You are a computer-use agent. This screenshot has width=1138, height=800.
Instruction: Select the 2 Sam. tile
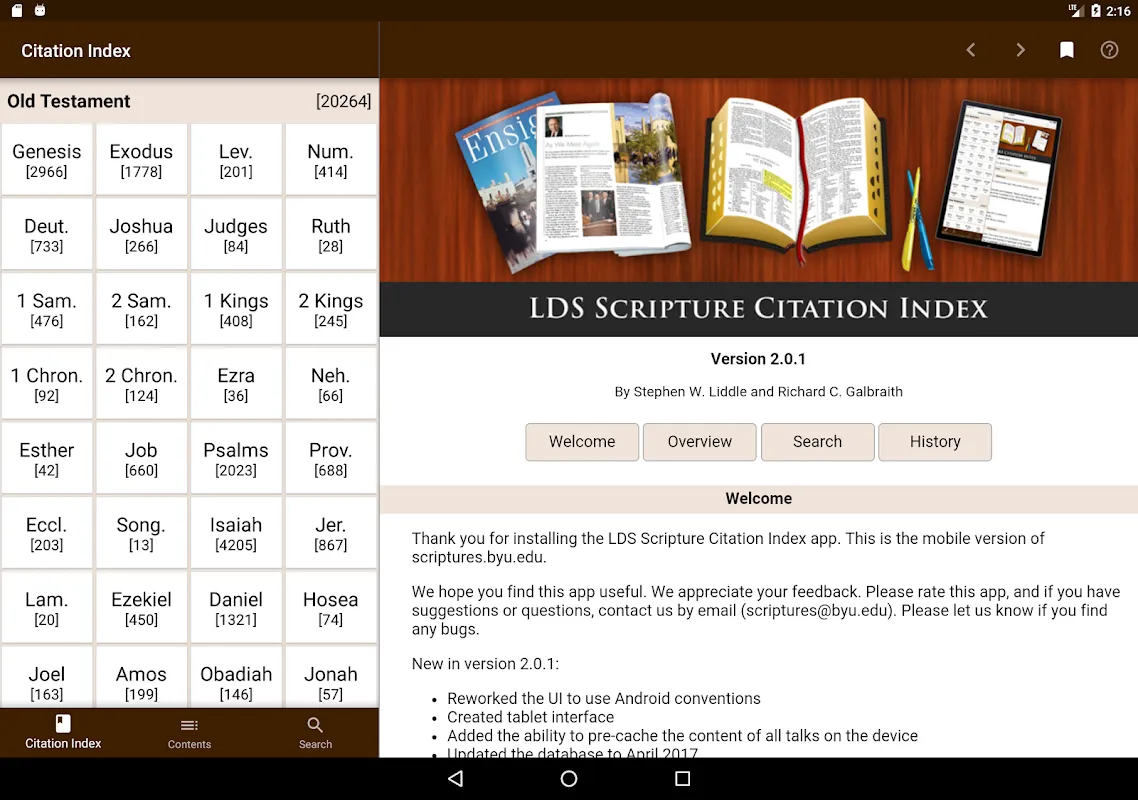tap(142, 309)
